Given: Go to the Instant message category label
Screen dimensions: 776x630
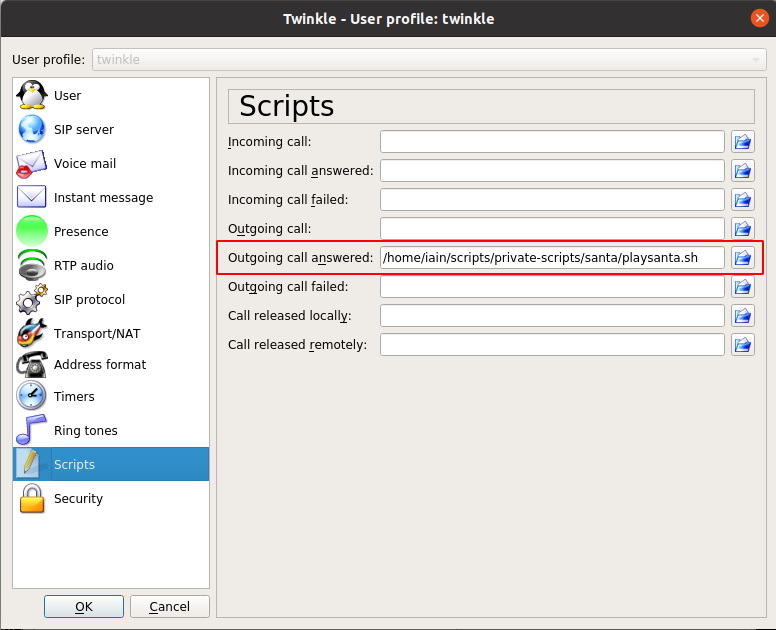Looking at the screenshot, I should coord(103,197).
